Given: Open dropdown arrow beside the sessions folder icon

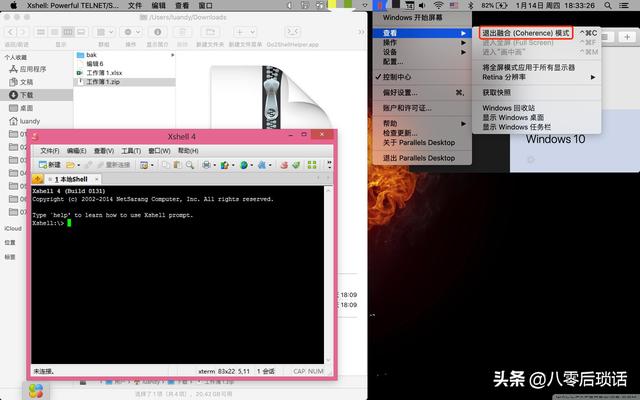Looking at the screenshot, I should 78,165.
